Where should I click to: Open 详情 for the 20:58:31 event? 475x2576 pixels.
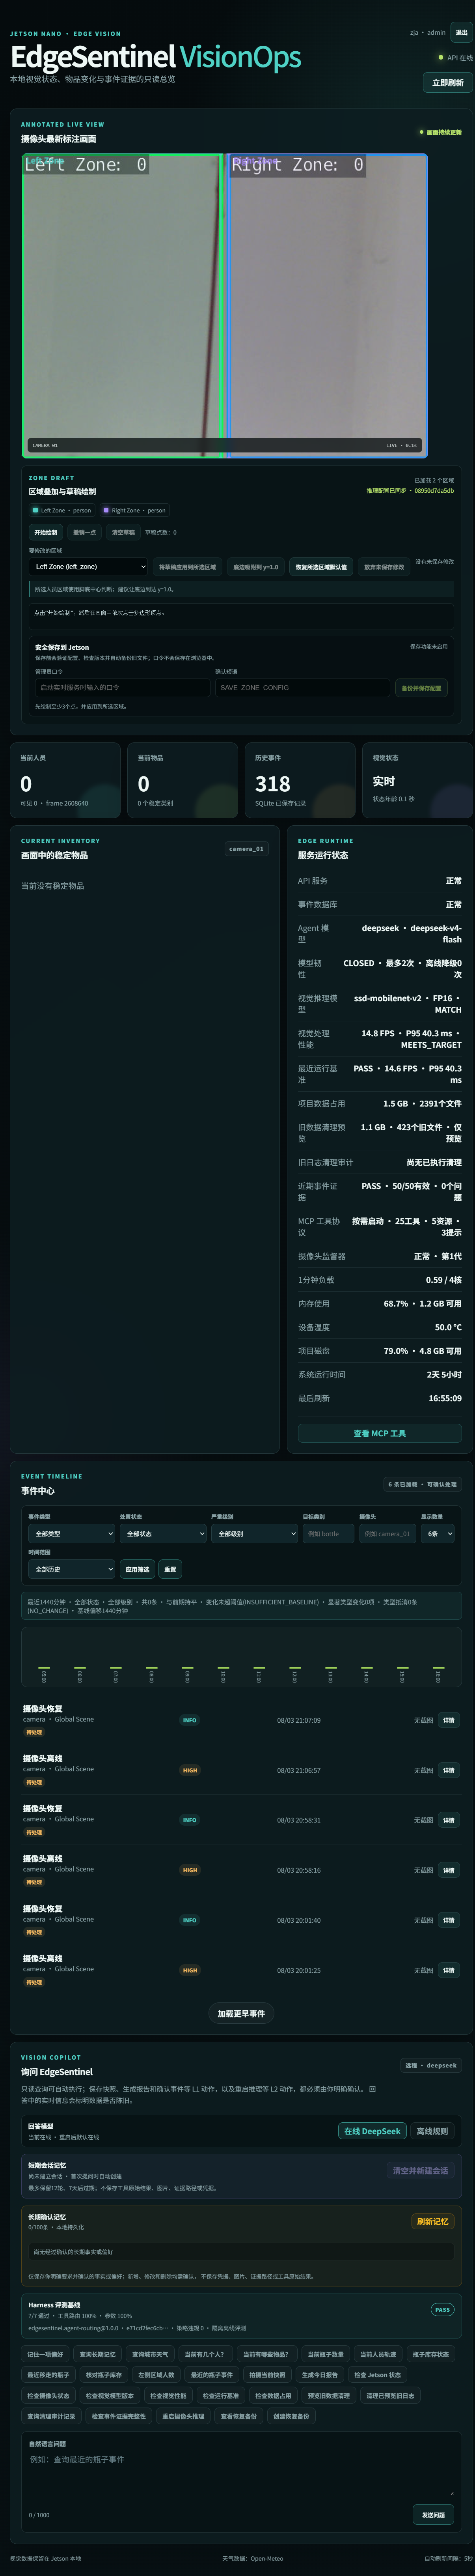[x=448, y=1820]
